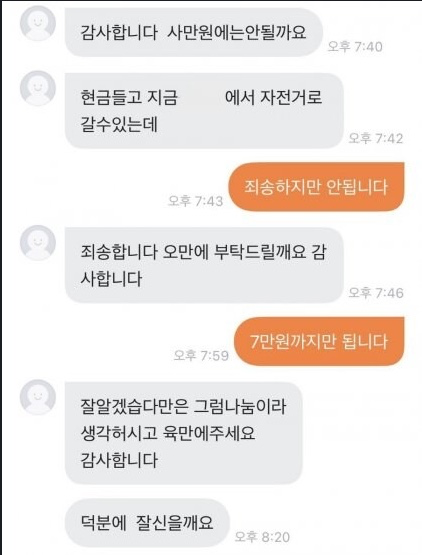Select orange bubble 7만원까지만 됩니다
This screenshot has width=422, height=555.
319,341
